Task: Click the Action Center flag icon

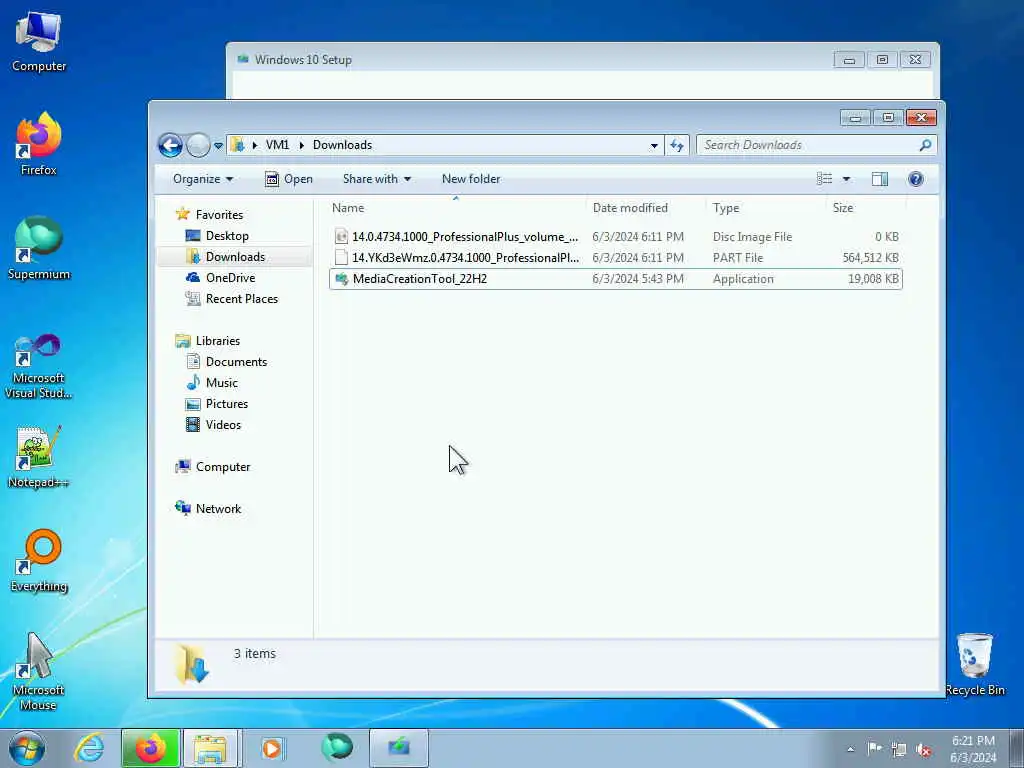Action: [874, 749]
